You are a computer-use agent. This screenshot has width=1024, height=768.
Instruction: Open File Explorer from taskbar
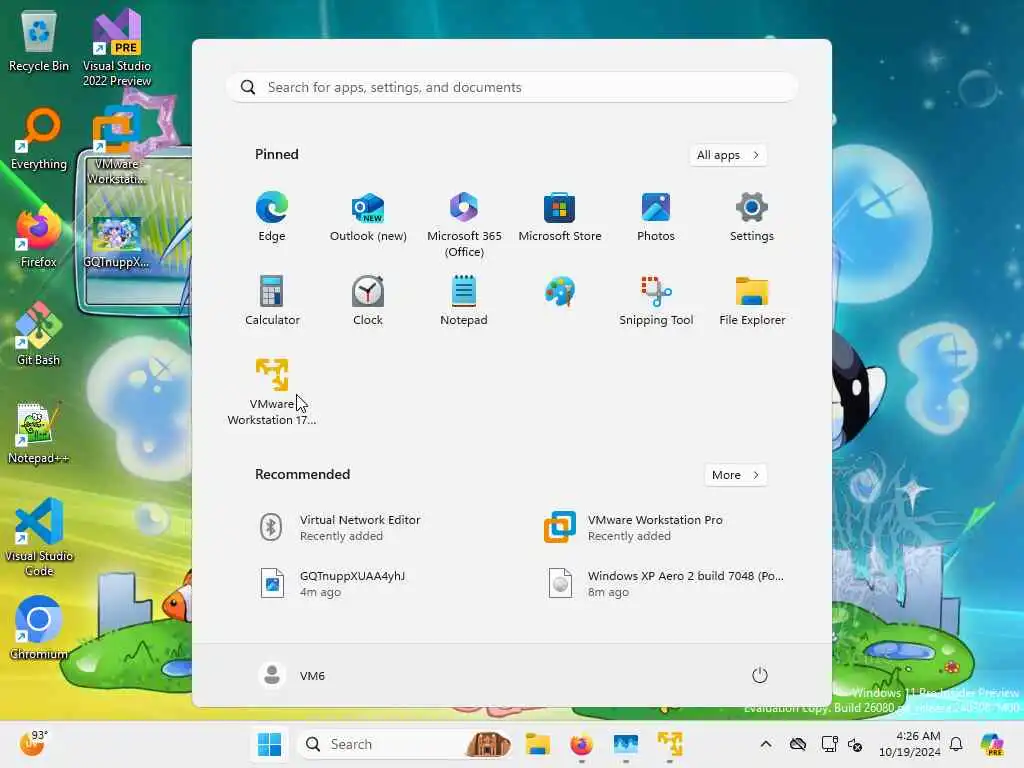coord(537,744)
